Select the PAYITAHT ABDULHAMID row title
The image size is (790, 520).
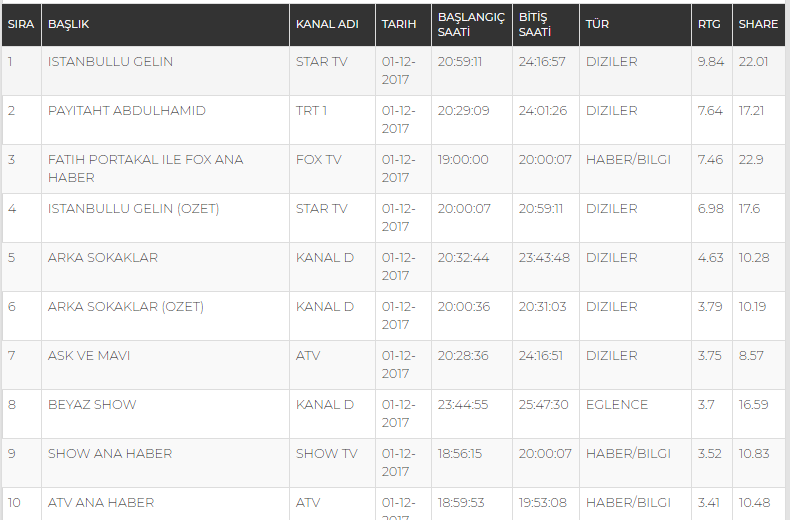tap(126, 110)
